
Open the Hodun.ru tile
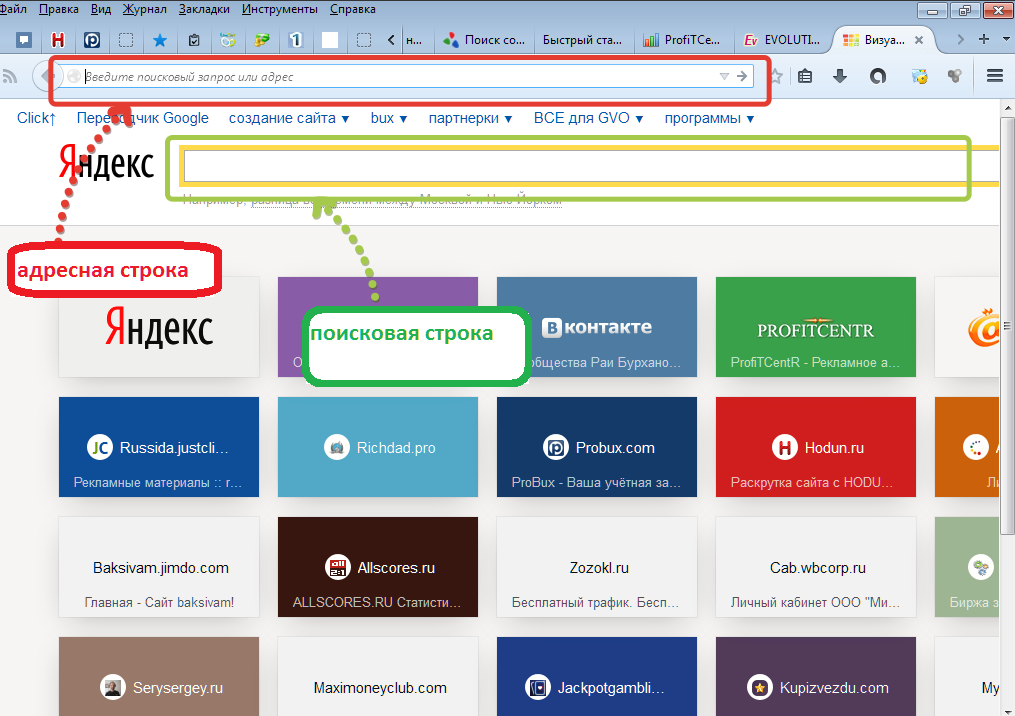point(816,447)
